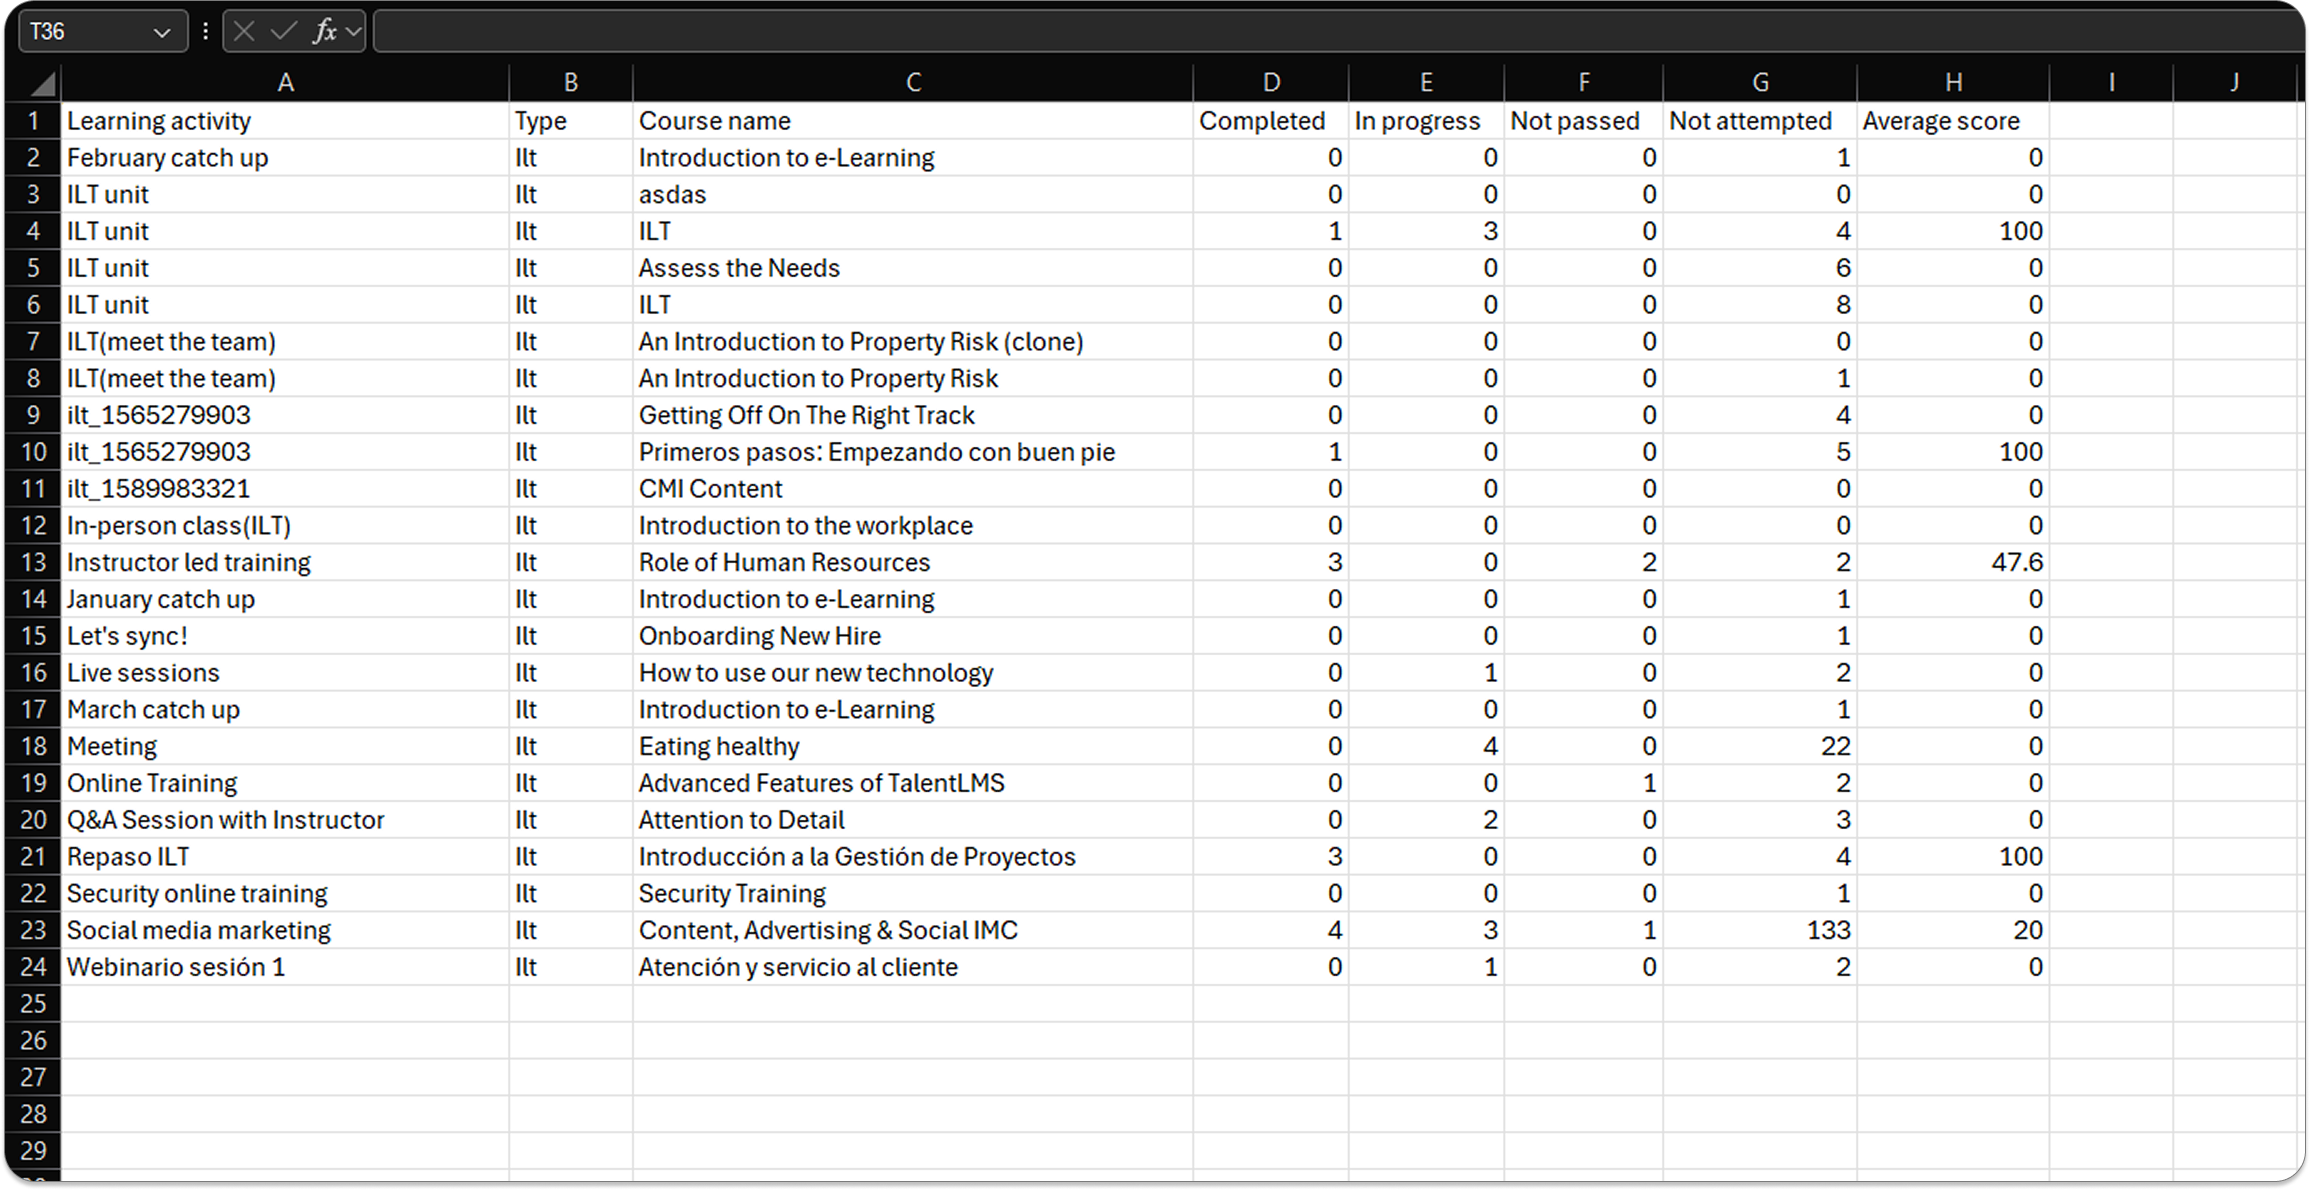This screenshot has width=2310, height=1190.
Task: Click the 22 not attempted cell for Meeting
Action: (x=1760, y=746)
